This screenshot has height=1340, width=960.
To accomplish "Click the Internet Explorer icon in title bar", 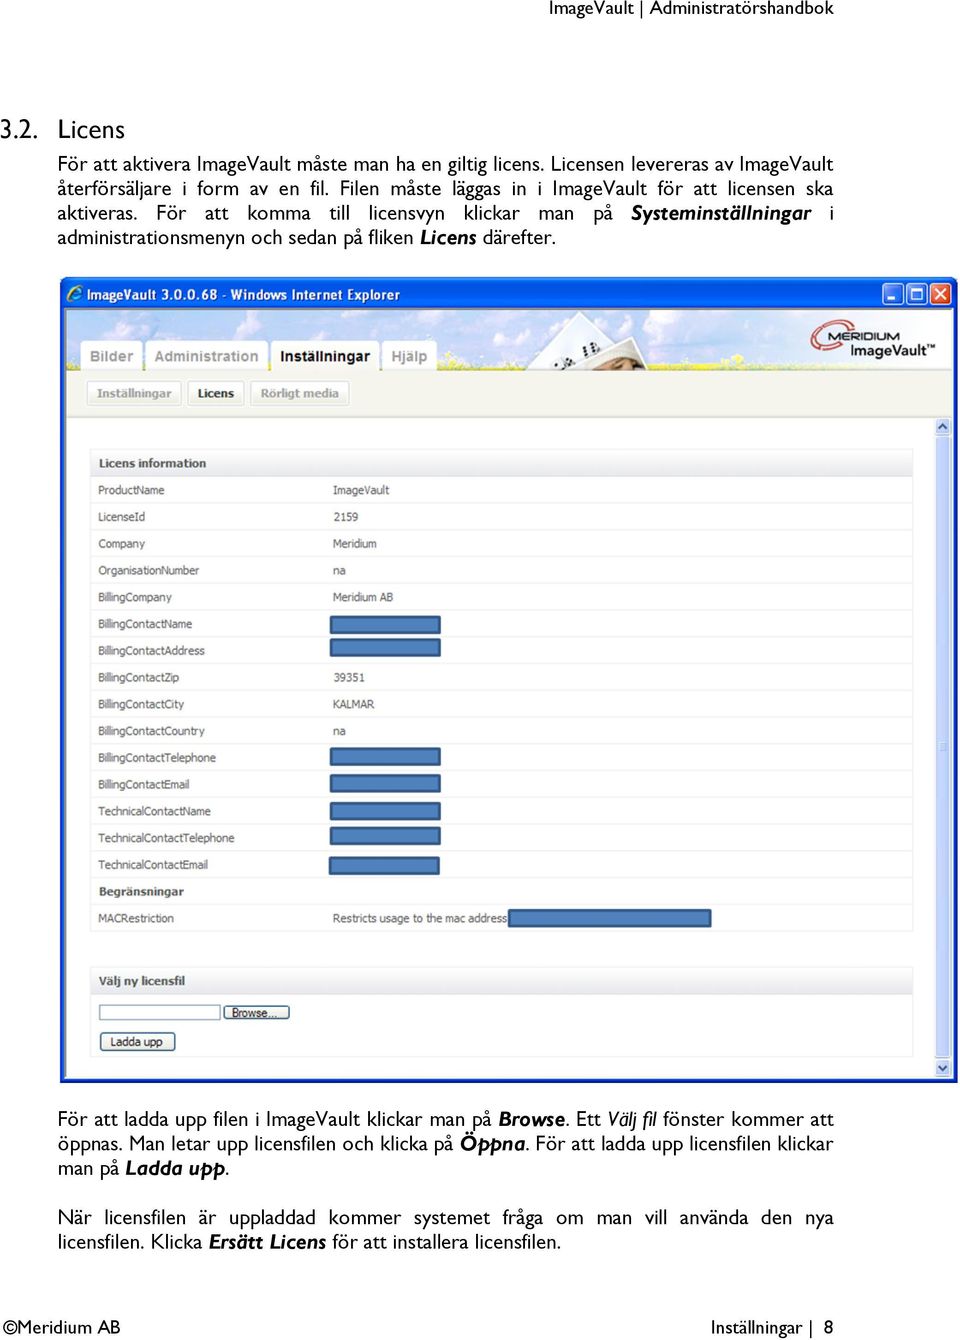I will pos(75,294).
